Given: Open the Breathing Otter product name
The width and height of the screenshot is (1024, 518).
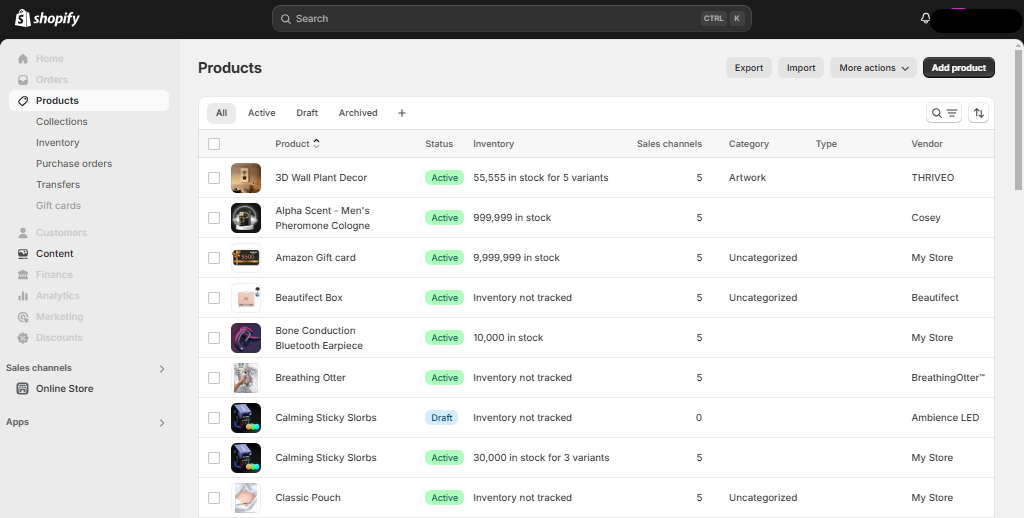Looking at the screenshot, I should 310,378.
